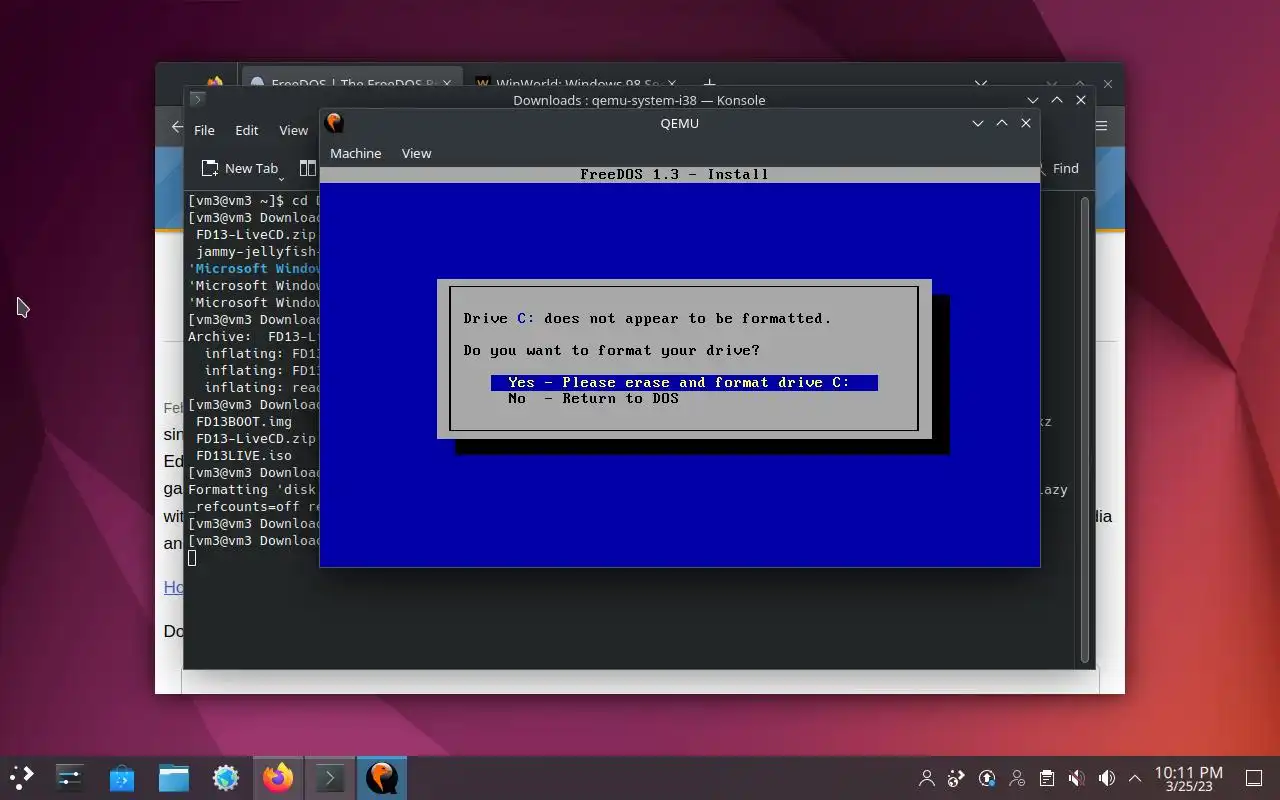Click the bold 'Microsoft Window' terminal line
The width and height of the screenshot is (1280, 800).
click(254, 268)
